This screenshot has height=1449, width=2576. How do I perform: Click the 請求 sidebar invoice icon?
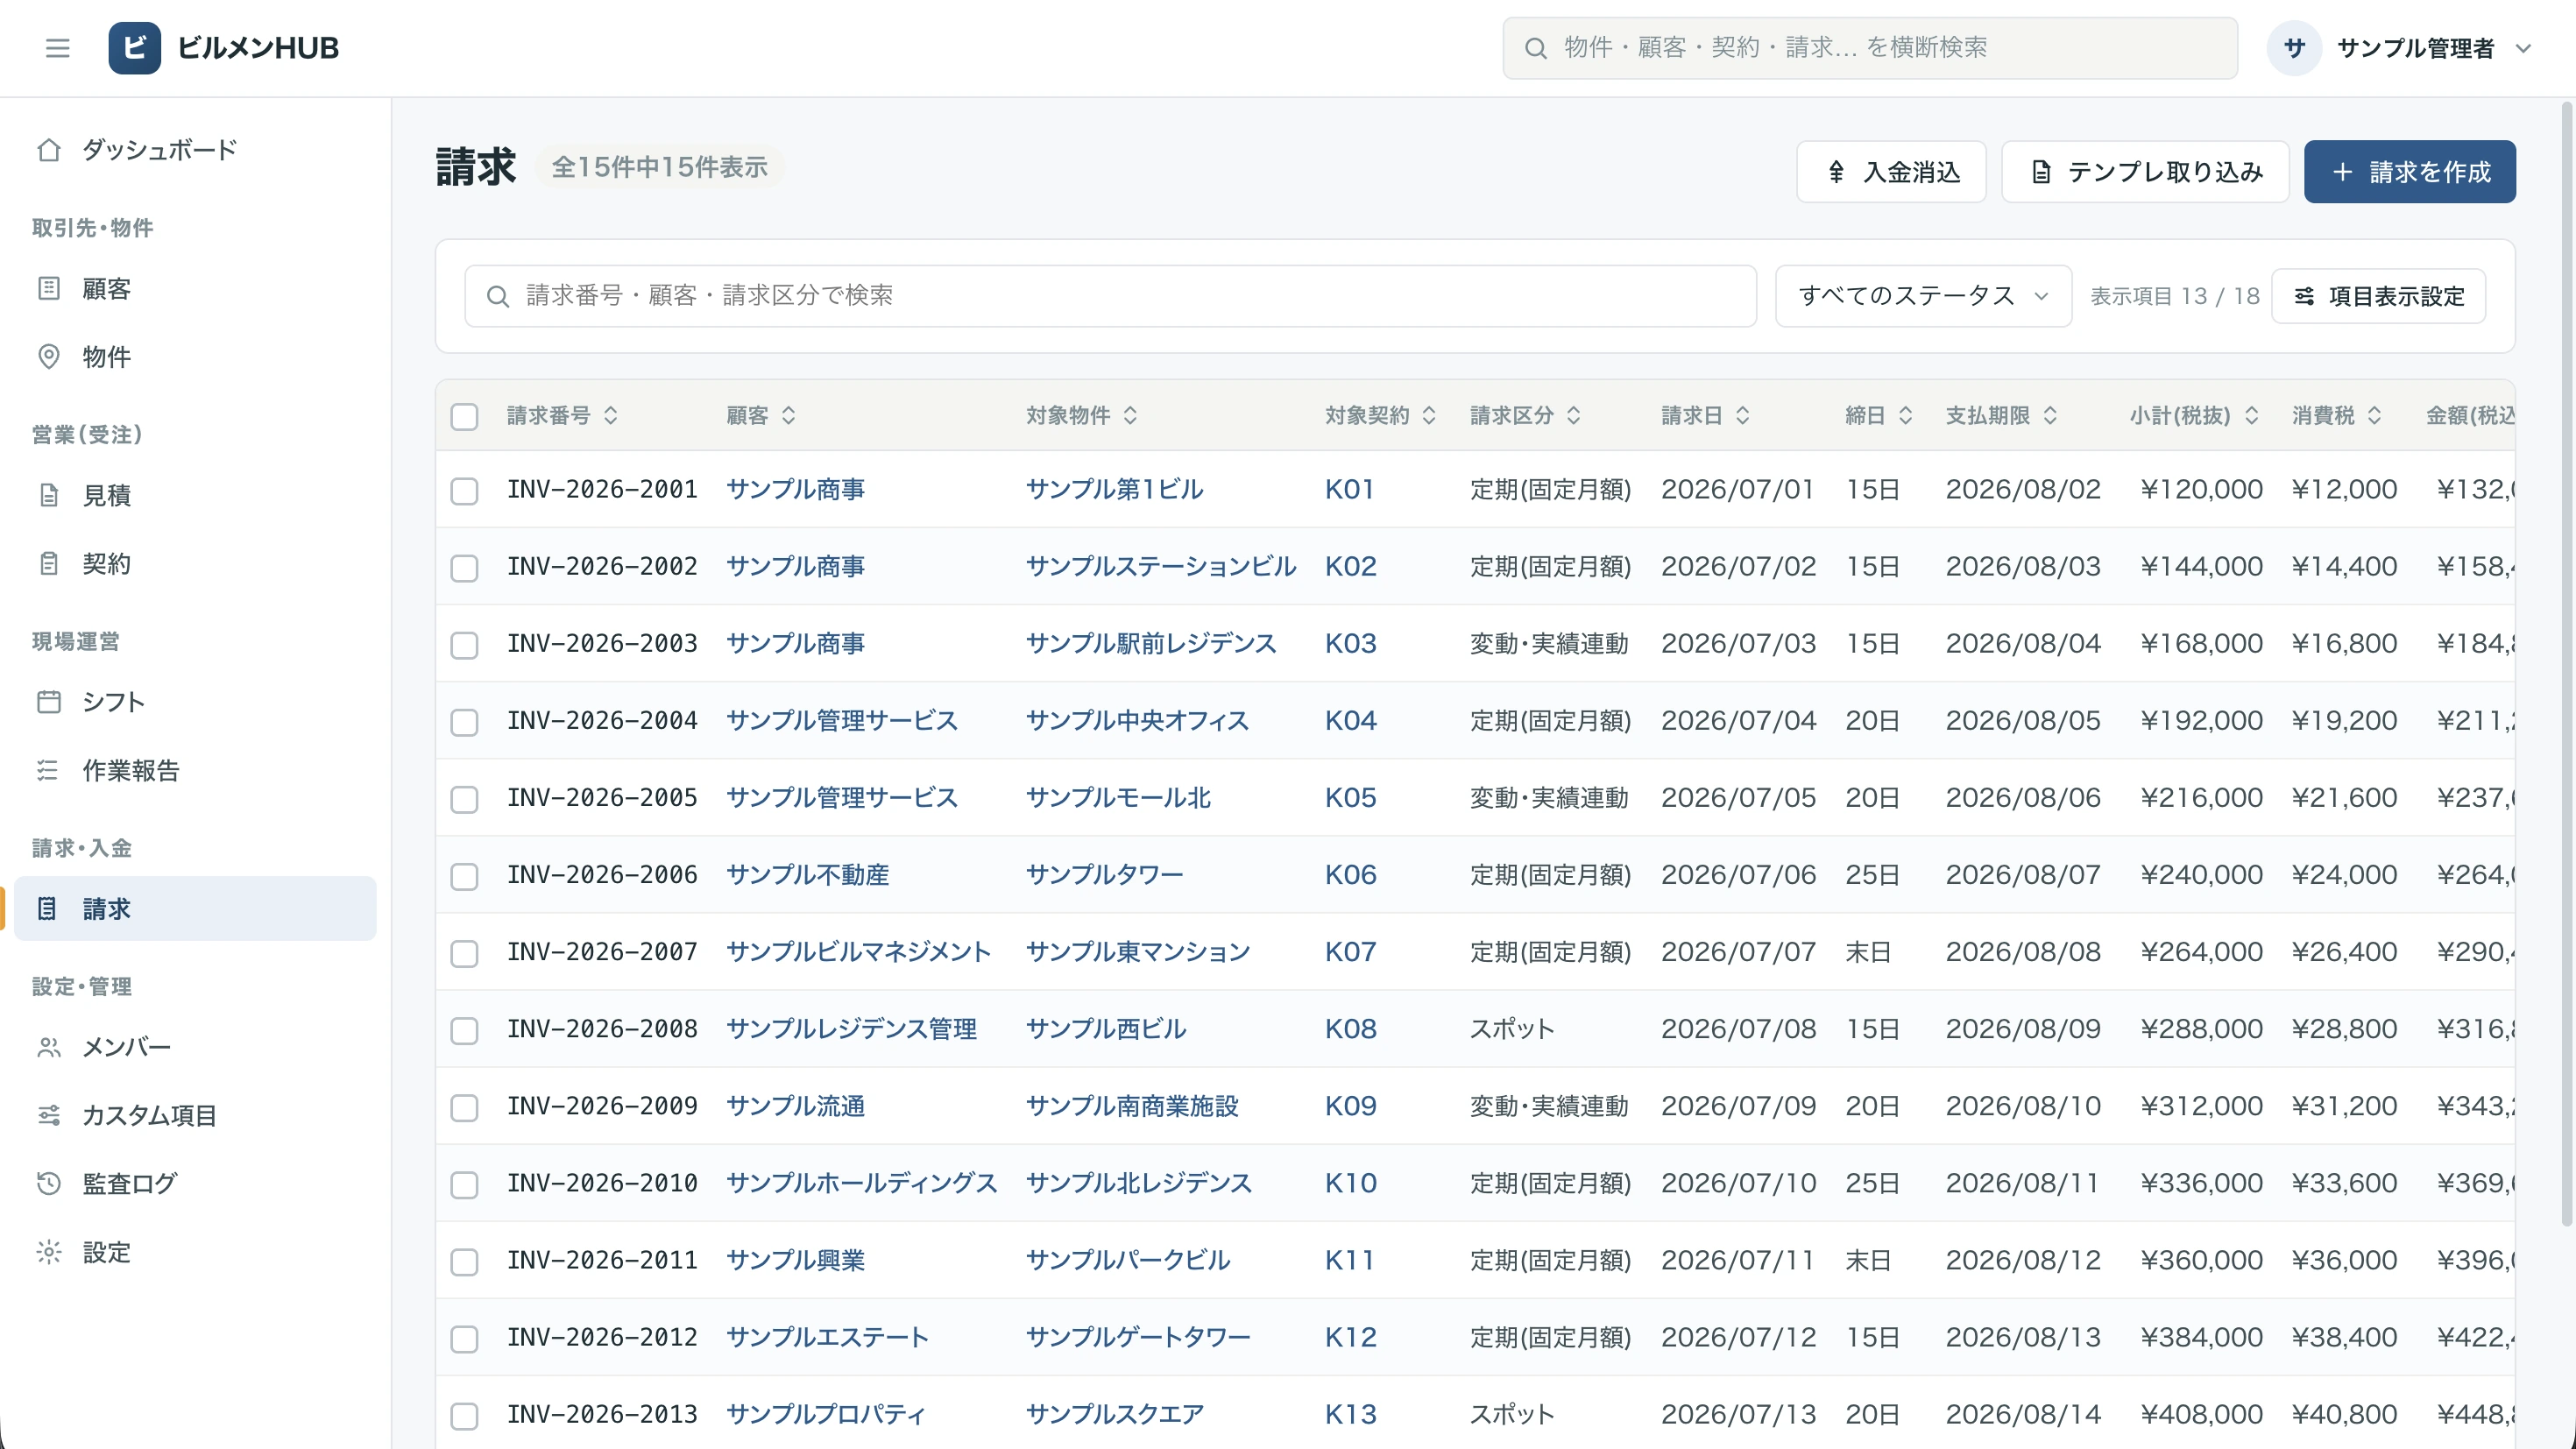click(47, 908)
